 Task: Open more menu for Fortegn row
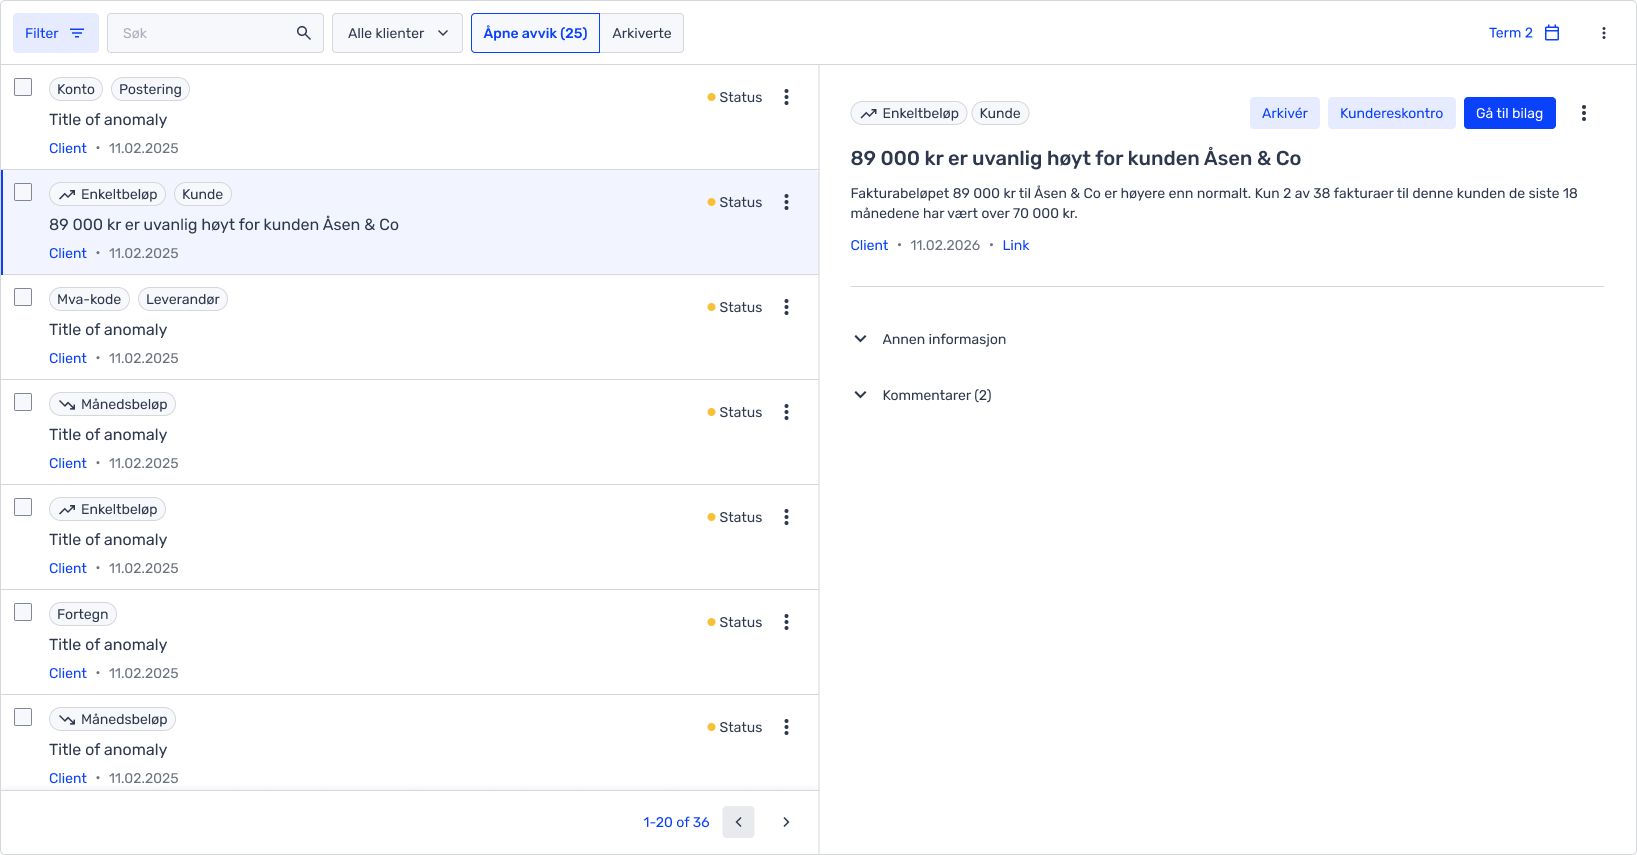click(x=787, y=622)
